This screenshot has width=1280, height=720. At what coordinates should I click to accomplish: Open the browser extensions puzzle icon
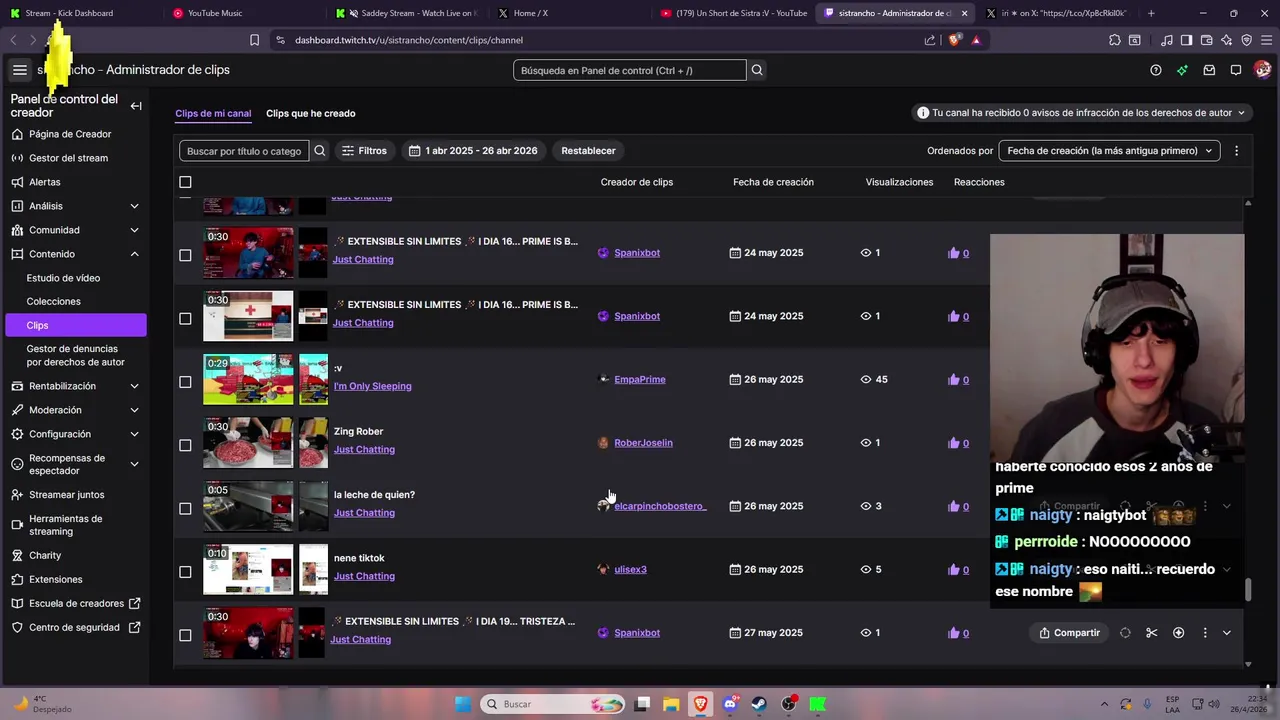[1115, 40]
